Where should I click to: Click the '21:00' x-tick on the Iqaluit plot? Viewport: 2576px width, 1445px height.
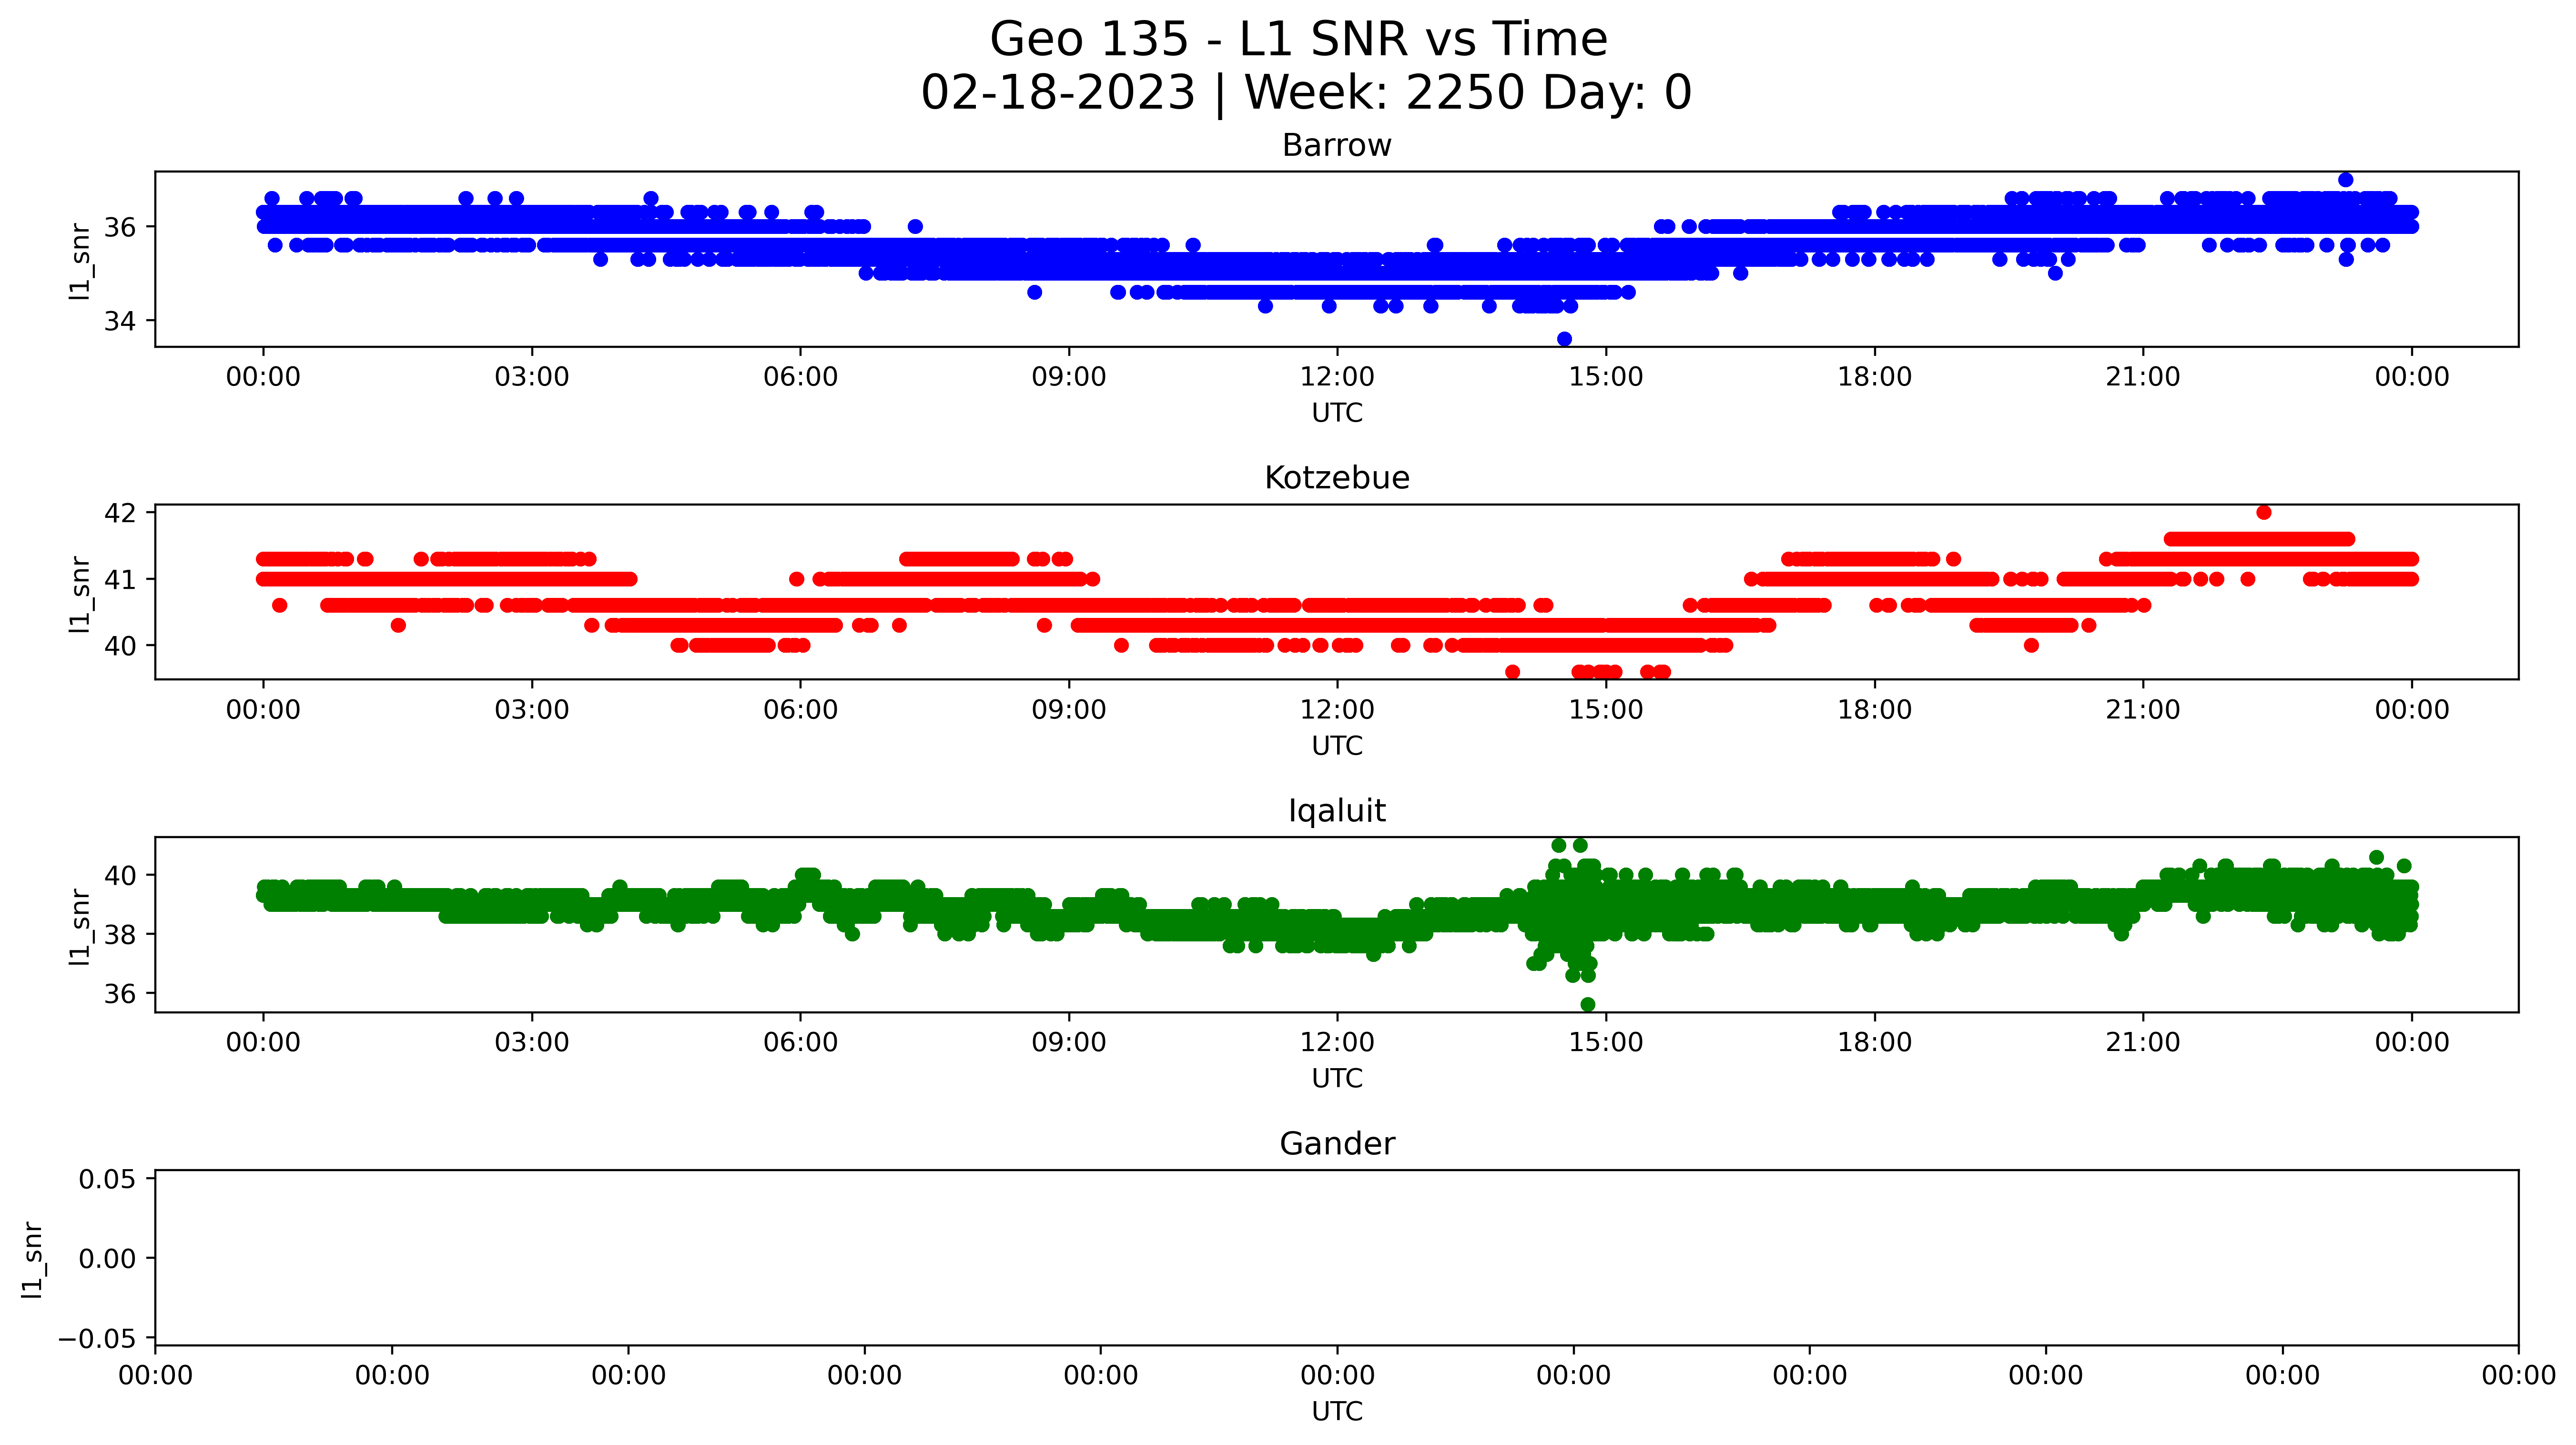[x=2143, y=1043]
